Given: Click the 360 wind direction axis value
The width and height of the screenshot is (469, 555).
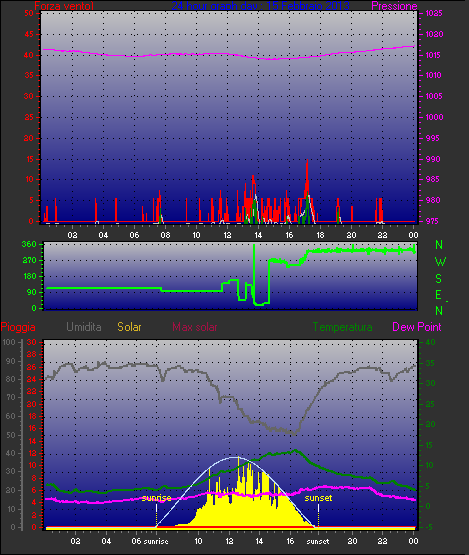Looking at the screenshot, I should (x=29, y=244).
